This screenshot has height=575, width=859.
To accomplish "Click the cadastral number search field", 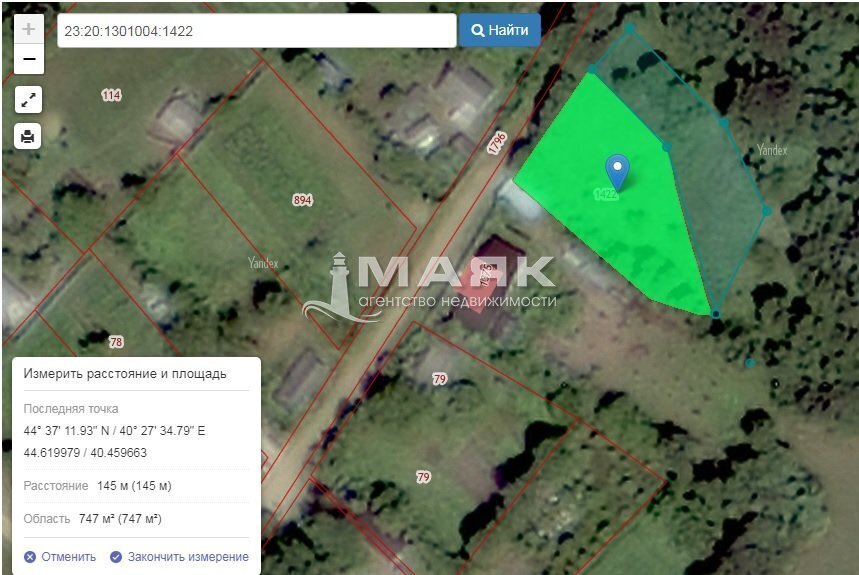I will (256, 31).
